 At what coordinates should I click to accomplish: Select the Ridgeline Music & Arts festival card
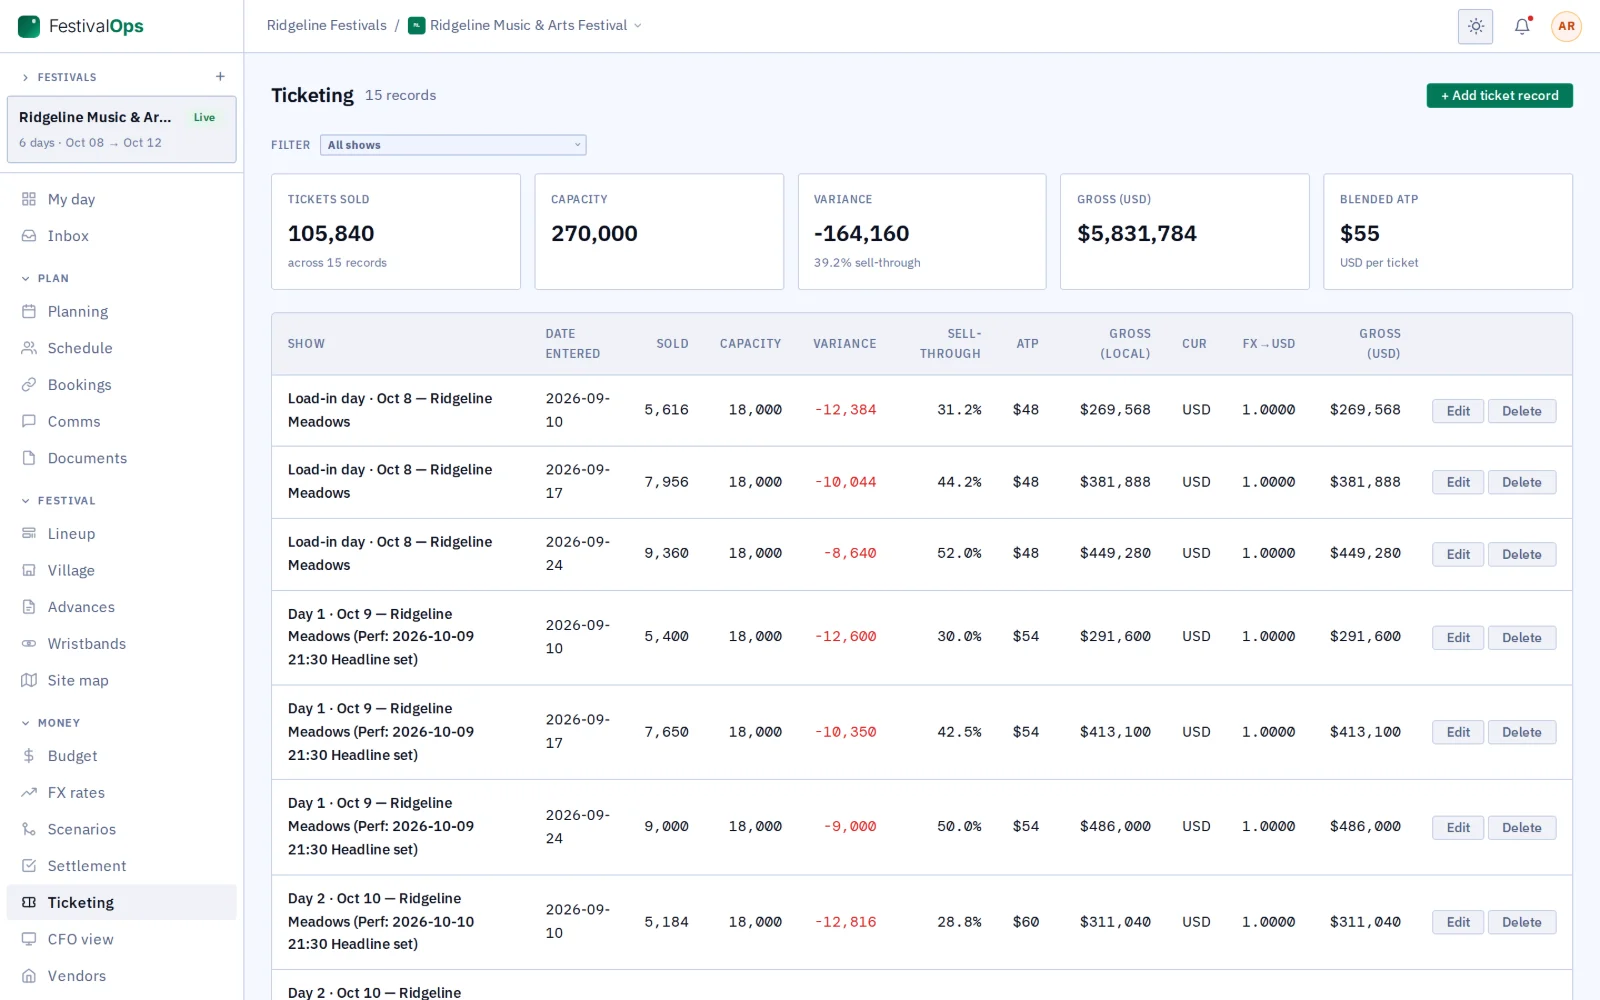click(x=122, y=129)
